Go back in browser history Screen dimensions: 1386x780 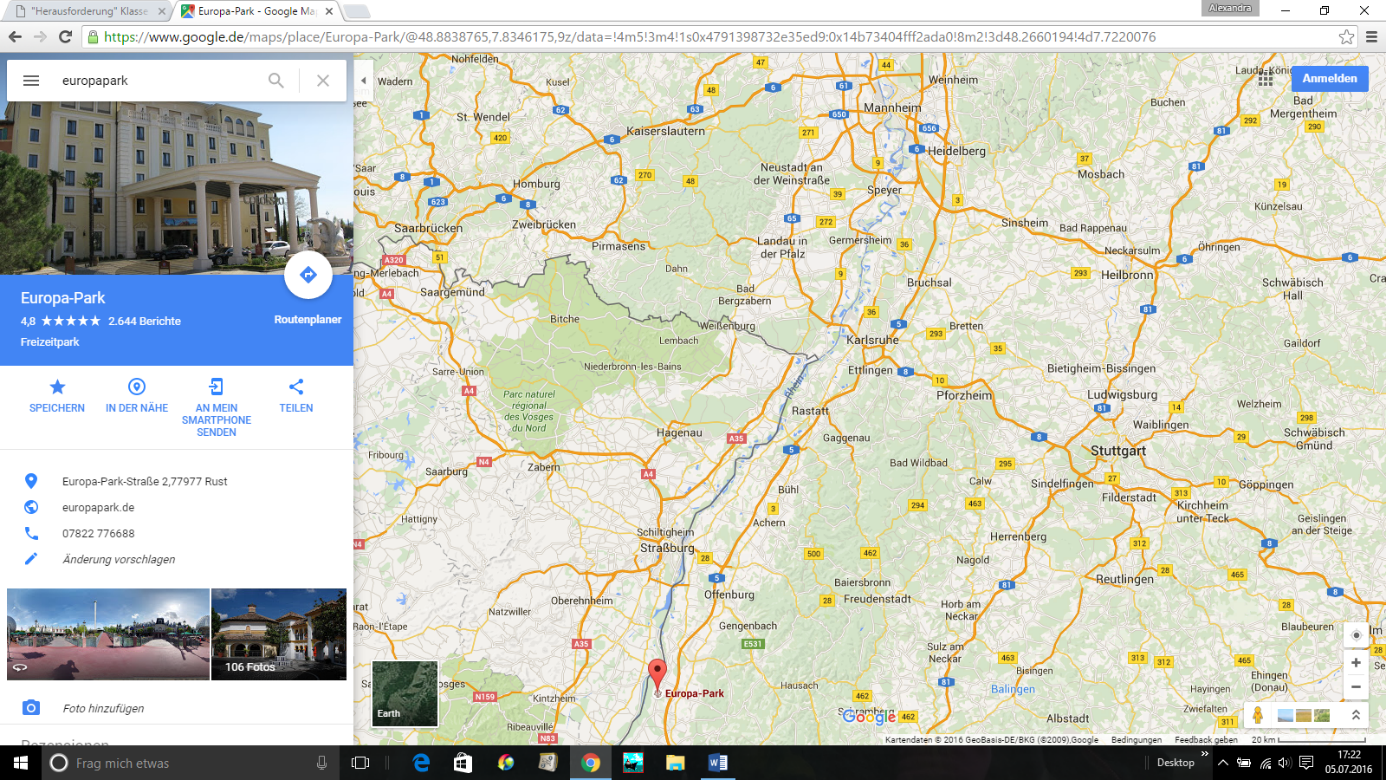[15, 37]
